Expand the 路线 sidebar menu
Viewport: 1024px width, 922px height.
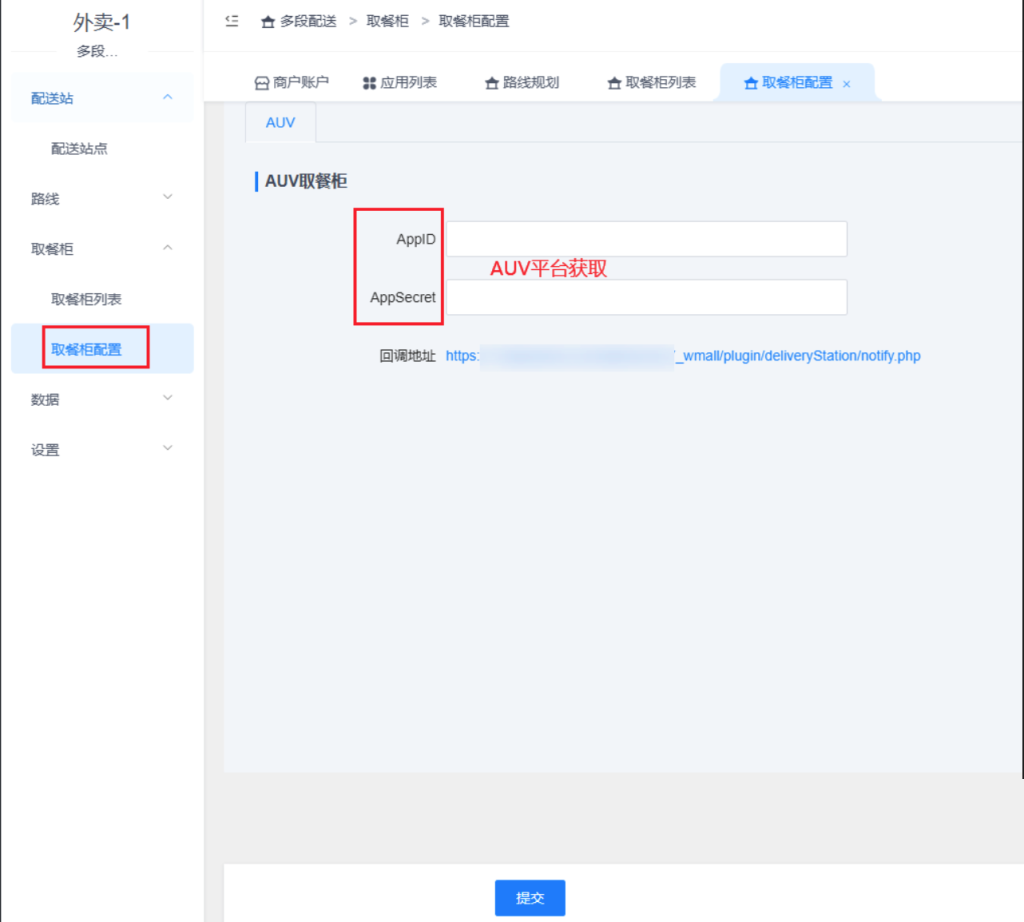point(167,198)
